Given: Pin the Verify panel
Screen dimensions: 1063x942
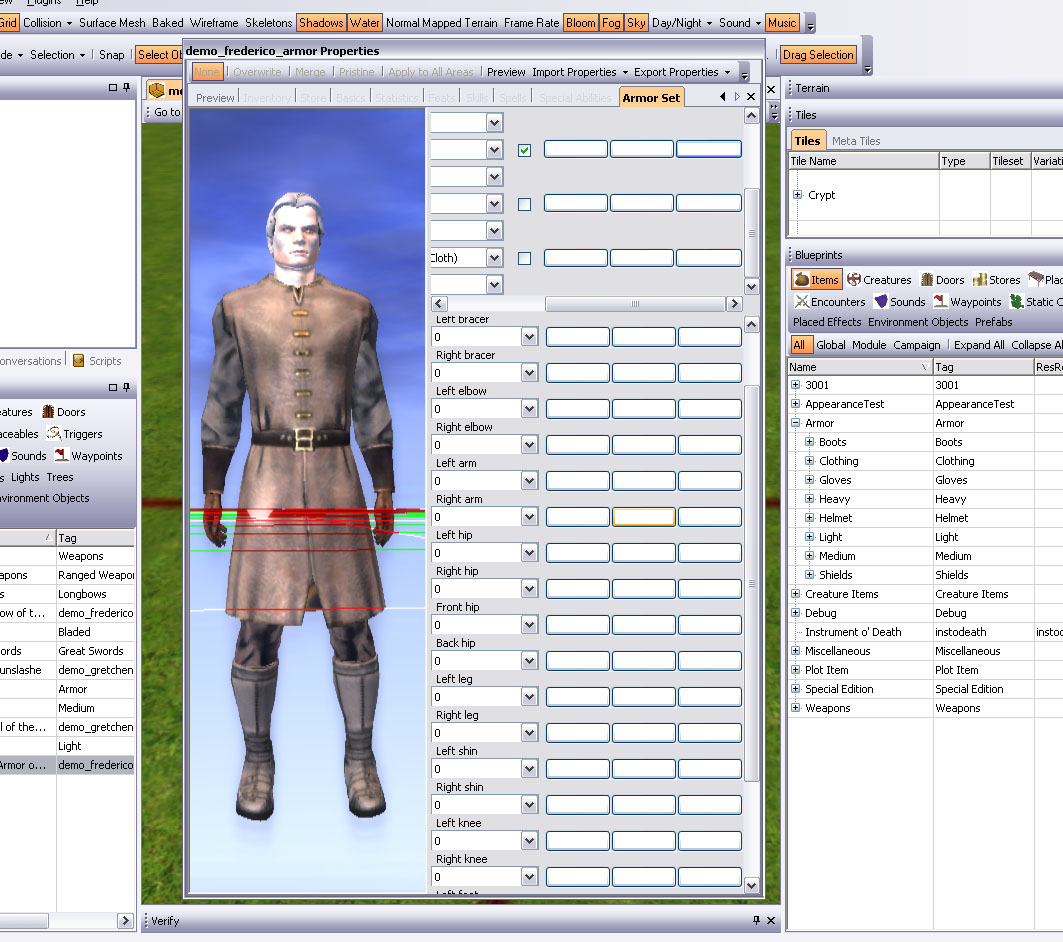Looking at the screenshot, I should 757,920.
